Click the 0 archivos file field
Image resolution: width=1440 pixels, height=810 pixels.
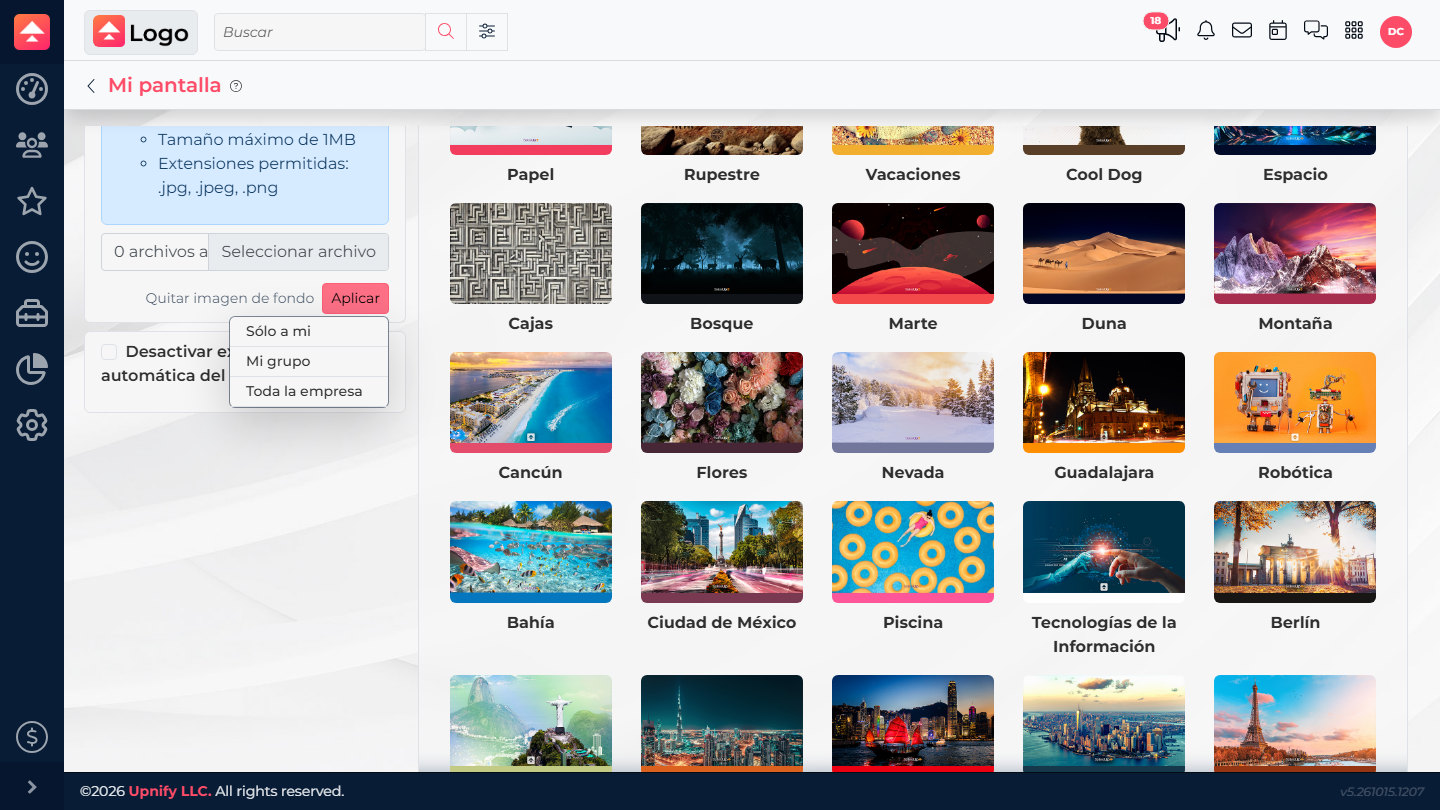[155, 252]
